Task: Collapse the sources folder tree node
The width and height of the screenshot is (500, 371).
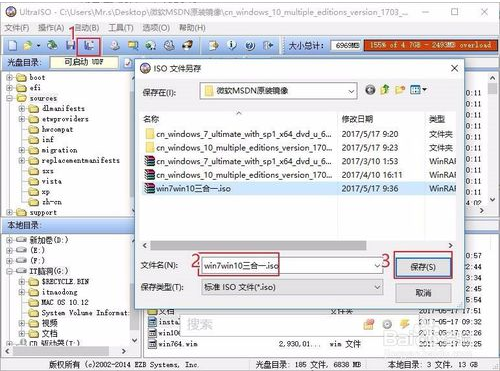Action: click(9, 98)
